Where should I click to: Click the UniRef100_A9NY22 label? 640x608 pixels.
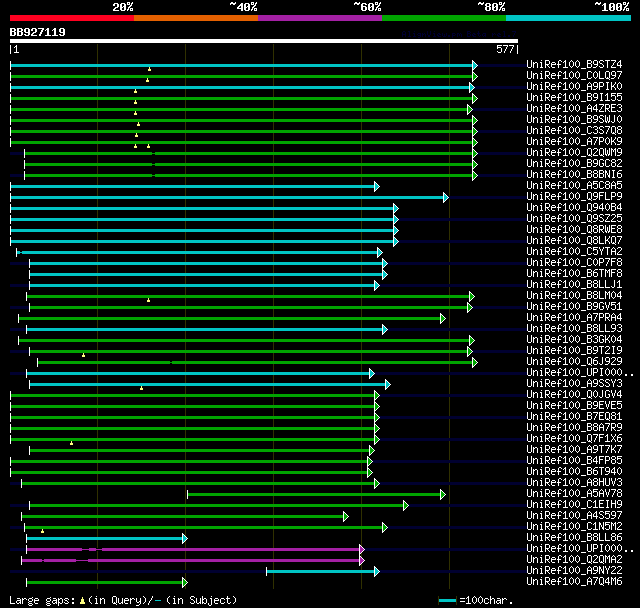pos(574,571)
